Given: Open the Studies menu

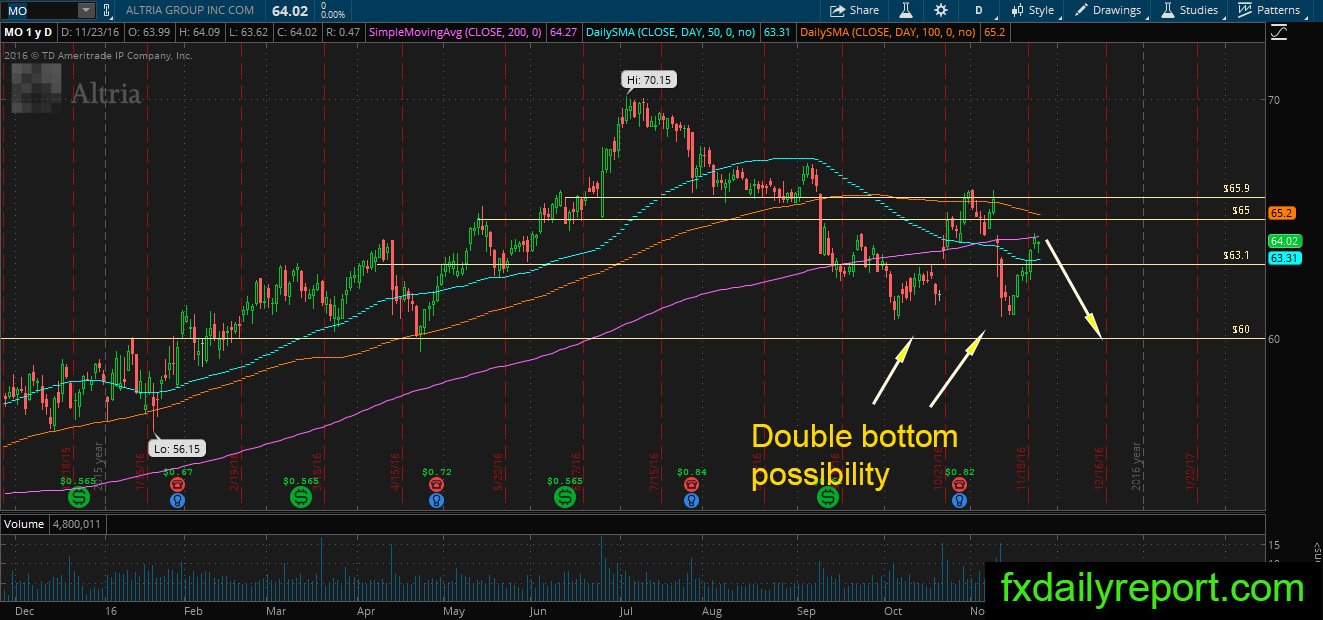Looking at the screenshot, I should point(1190,10).
